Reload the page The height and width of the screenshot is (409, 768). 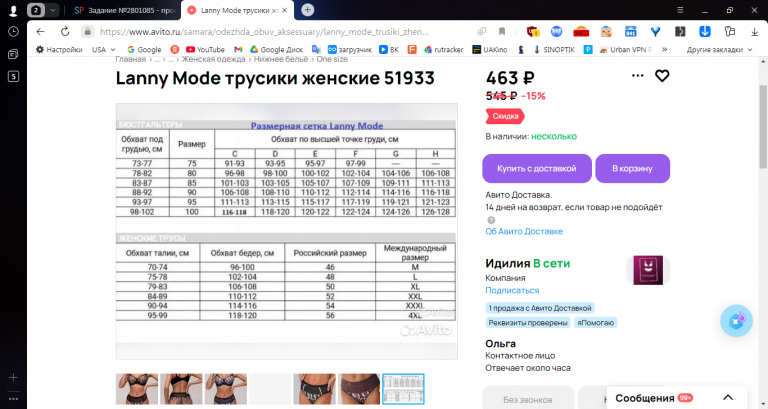click(x=65, y=32)
